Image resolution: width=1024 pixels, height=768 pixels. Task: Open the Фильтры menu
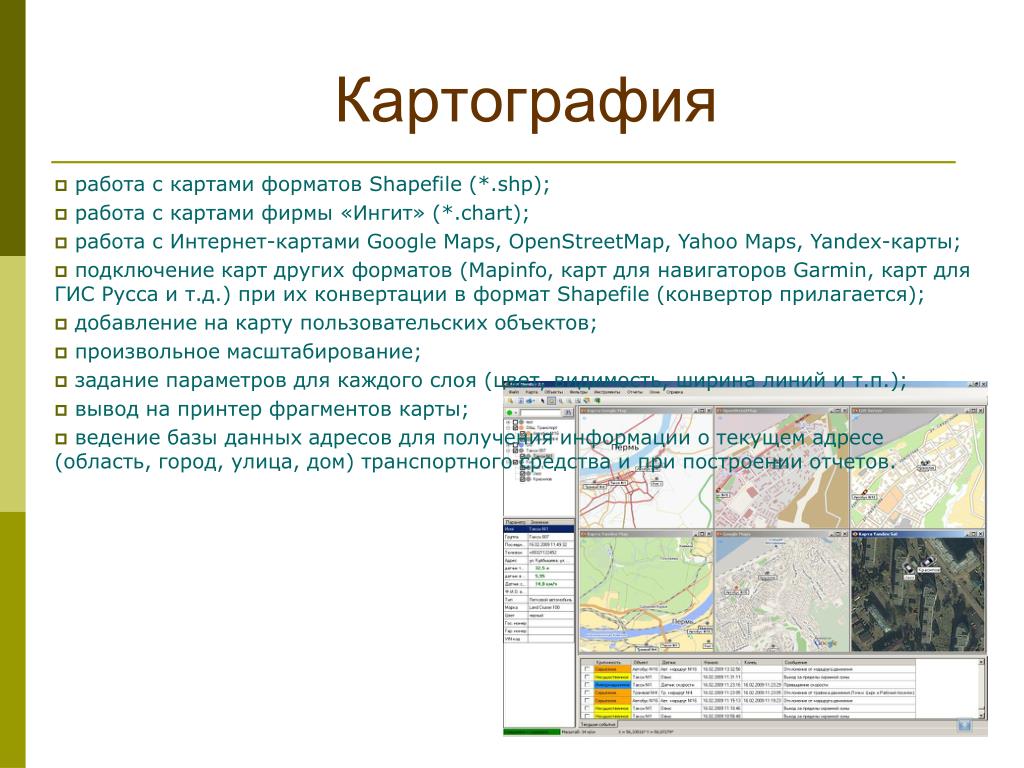pos(579,392)
